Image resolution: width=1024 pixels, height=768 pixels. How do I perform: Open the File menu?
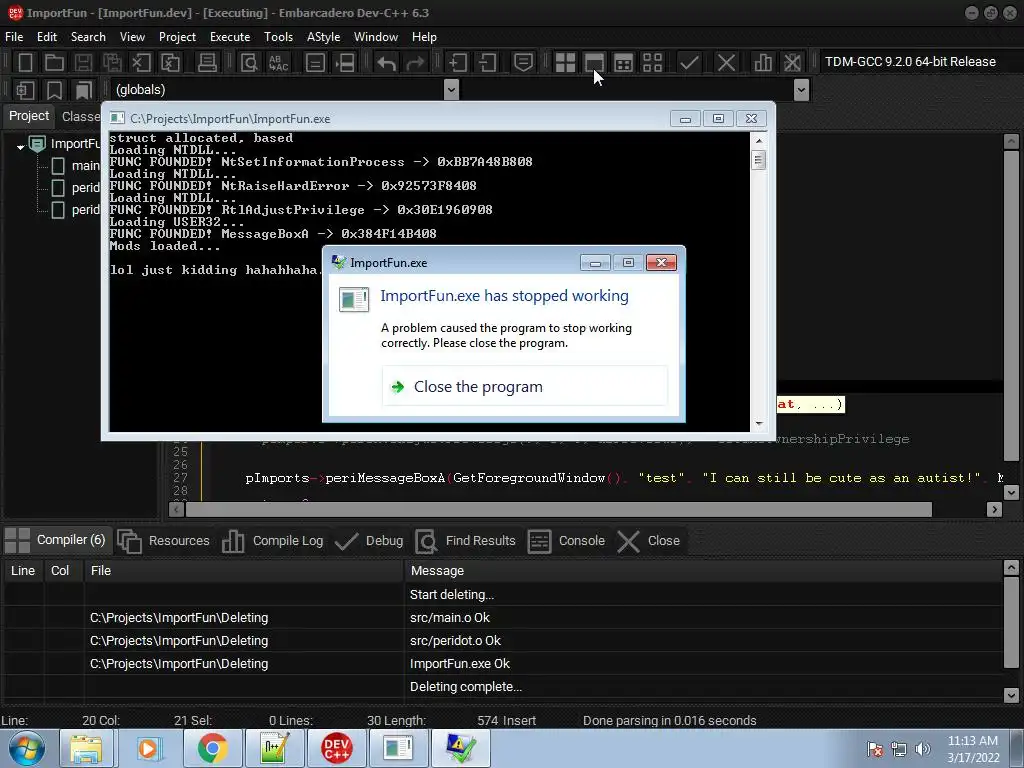tap(14, 37)
